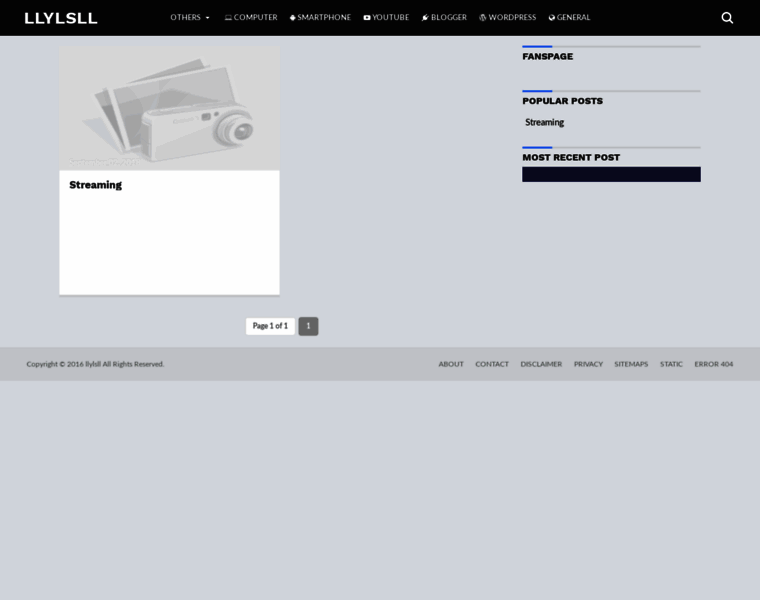760x600 pixels.
Task: Click the plug icon beside Blogger
Action: [425, 18]
